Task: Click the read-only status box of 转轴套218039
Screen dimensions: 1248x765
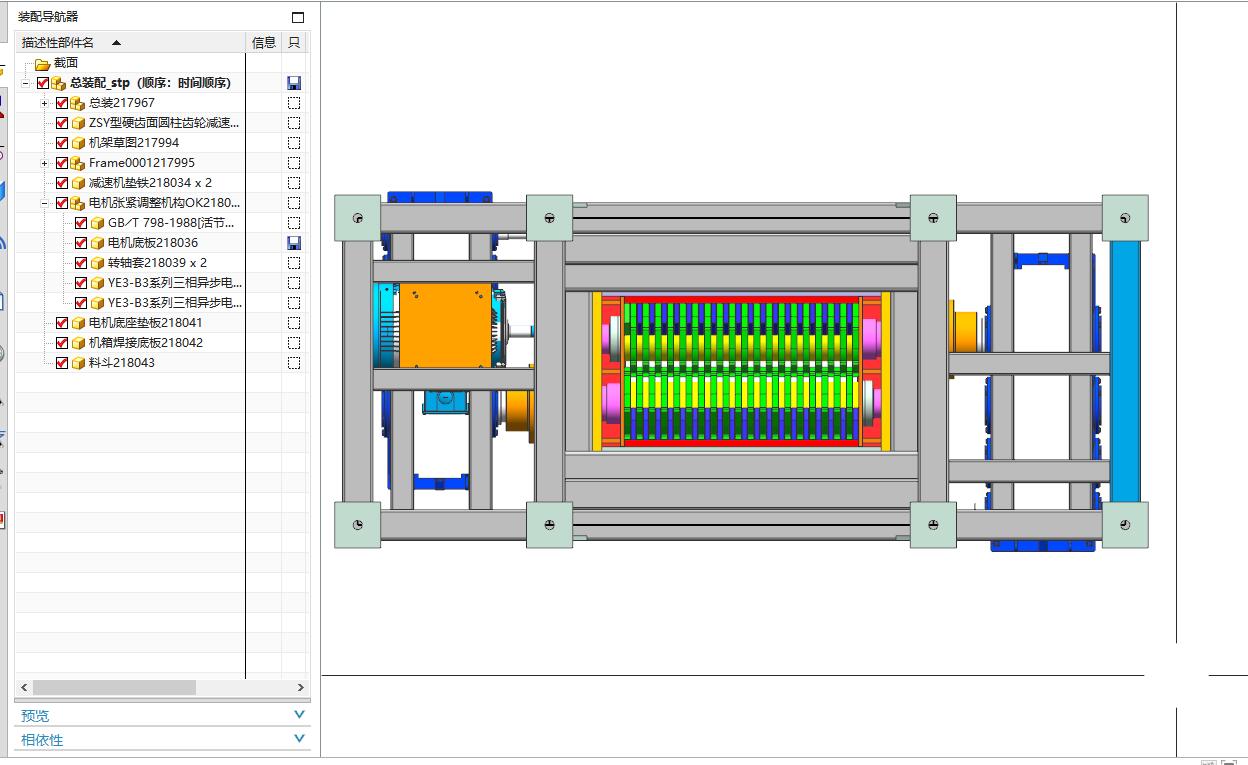Action: [x=293, y=263]
